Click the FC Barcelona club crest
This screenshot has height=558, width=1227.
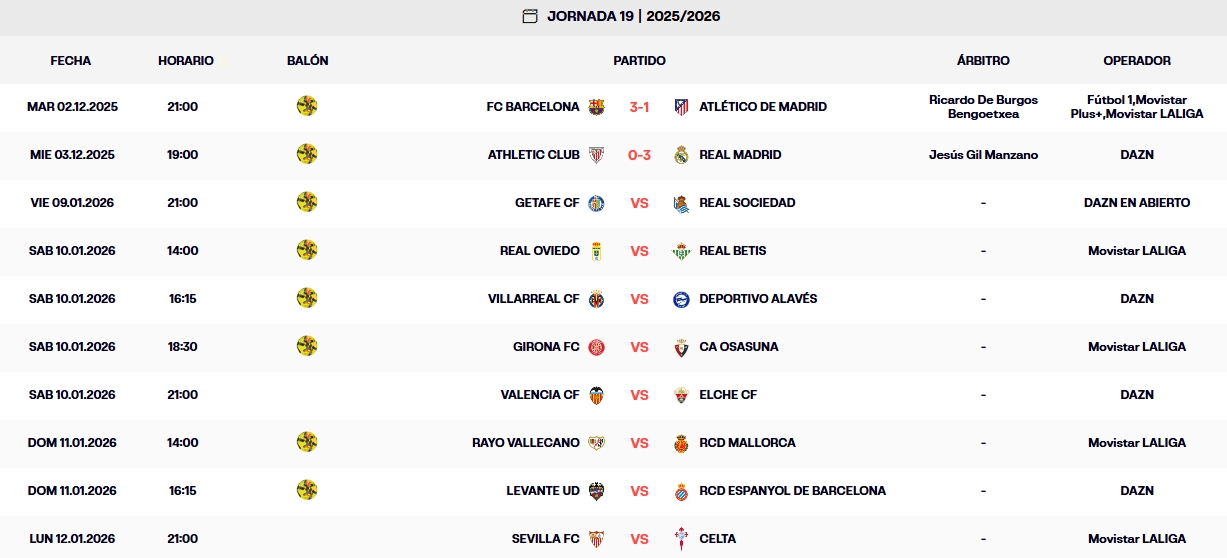coord(597,107)
